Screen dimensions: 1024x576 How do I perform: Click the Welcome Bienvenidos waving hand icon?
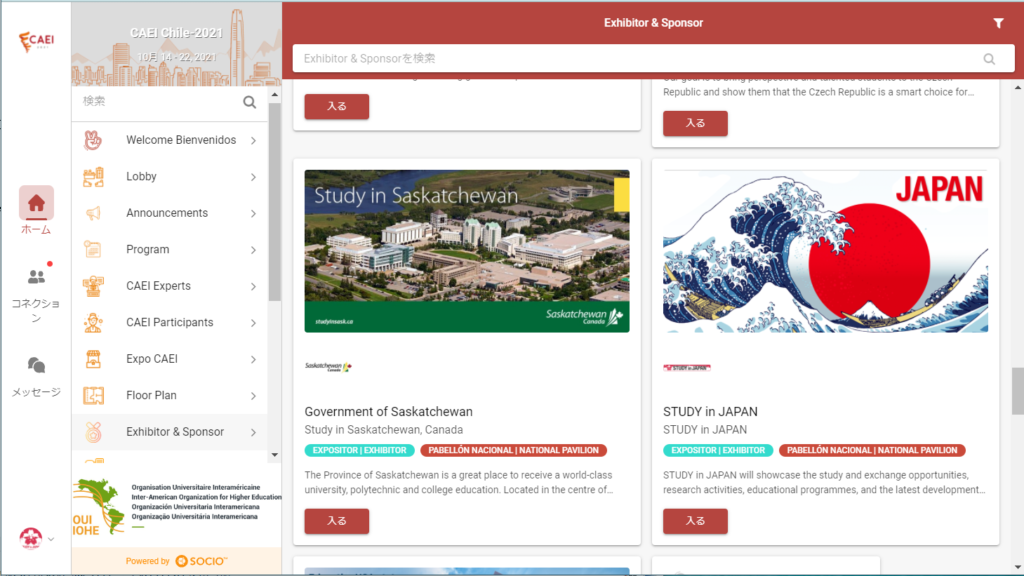point(93,140)
